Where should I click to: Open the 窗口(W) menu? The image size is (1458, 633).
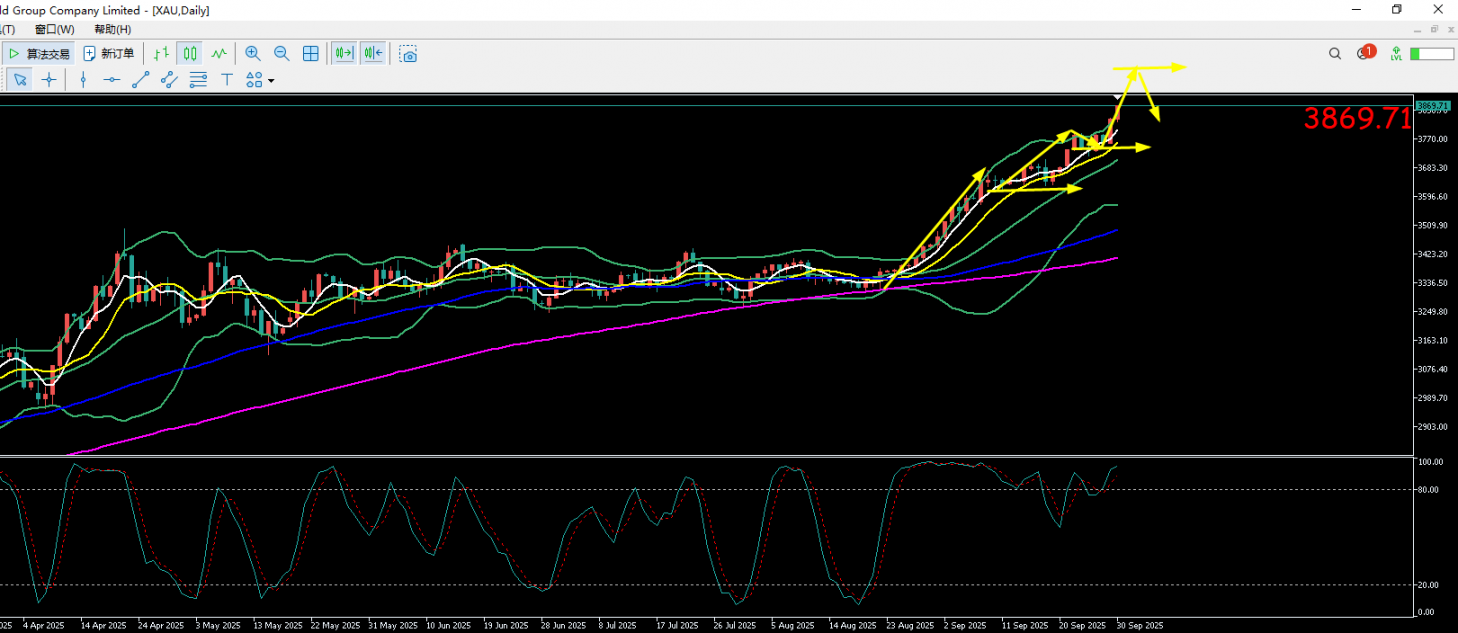click(57, 29)
